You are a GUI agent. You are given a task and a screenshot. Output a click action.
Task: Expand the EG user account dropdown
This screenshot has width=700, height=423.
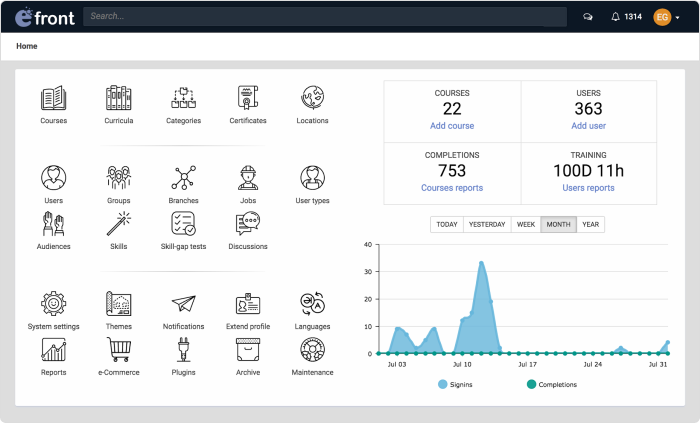(667, 17)
